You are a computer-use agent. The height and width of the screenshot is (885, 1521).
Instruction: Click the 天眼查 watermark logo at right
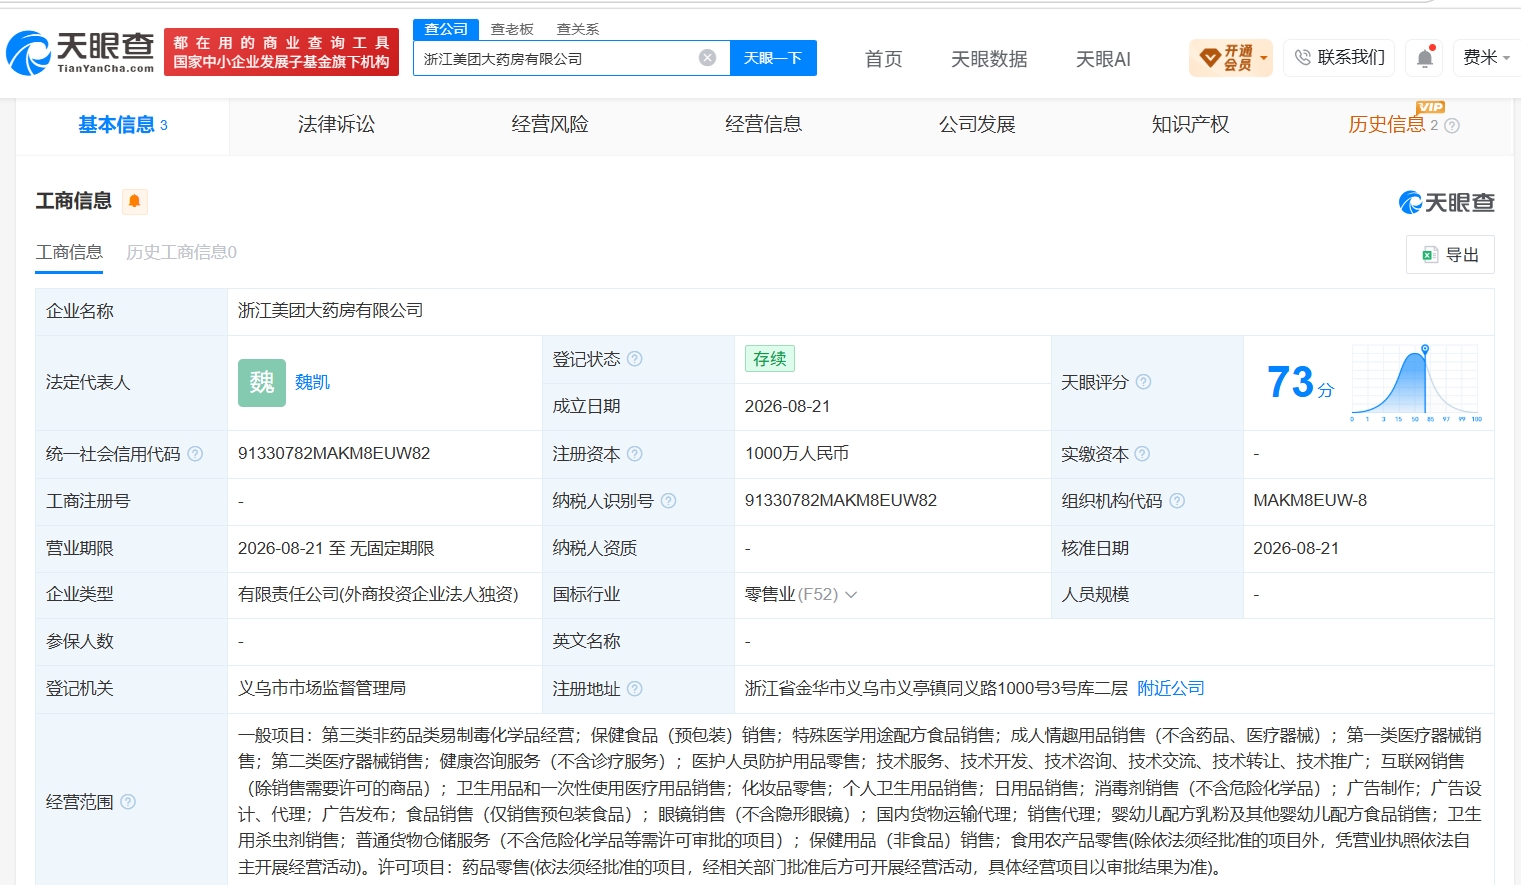point(1446,203)
